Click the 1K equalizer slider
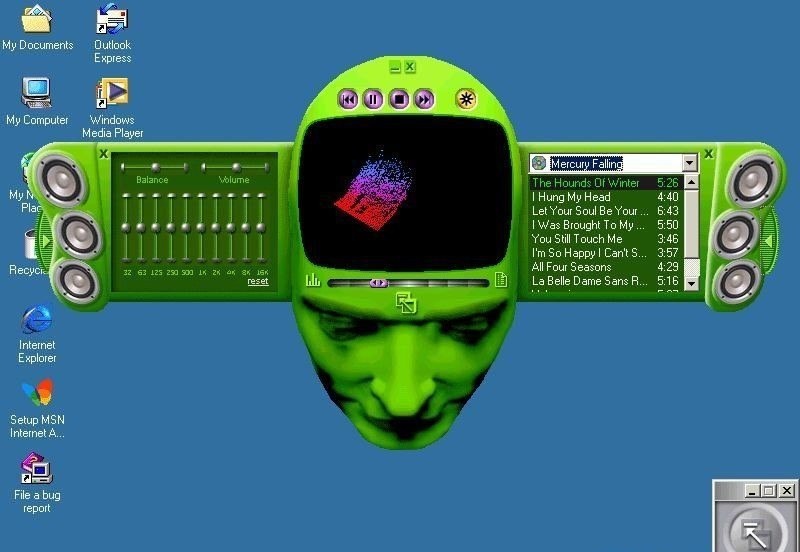 point(201,228)
